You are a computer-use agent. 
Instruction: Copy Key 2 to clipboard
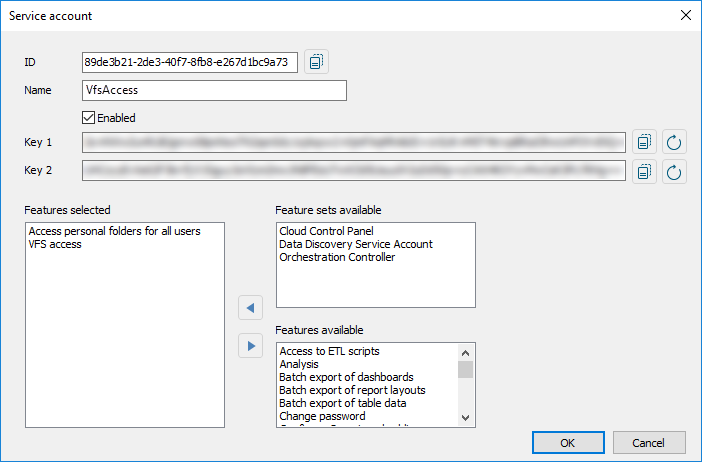(x=644, y=171)
